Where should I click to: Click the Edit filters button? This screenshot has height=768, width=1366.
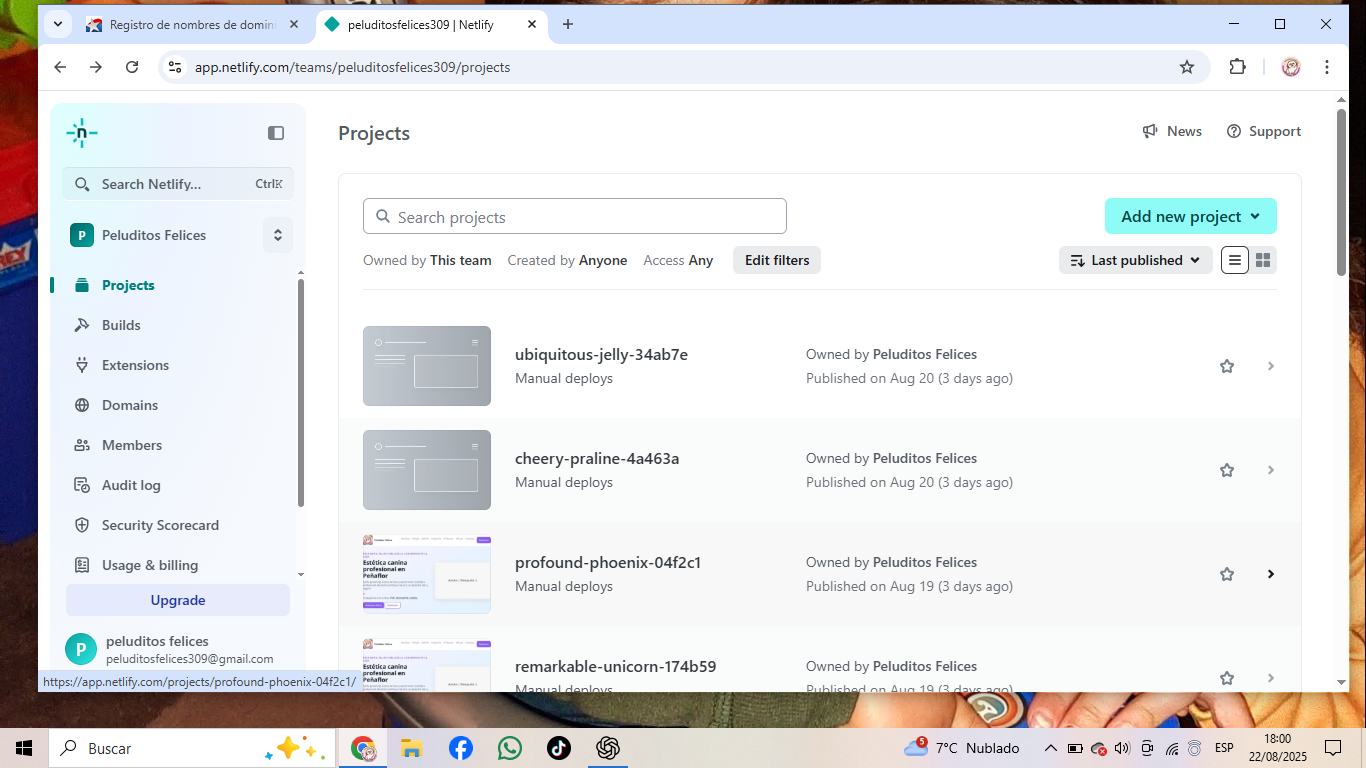pyautogui.click(x=777, y=260)
